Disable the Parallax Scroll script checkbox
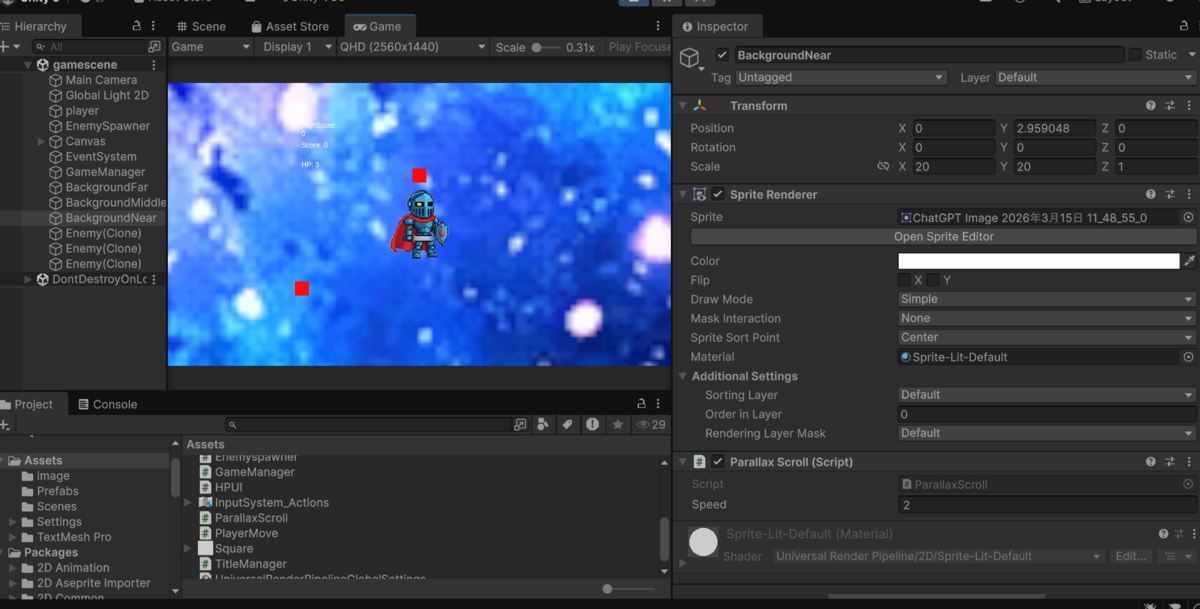This screenshot has width=1200, height=609. point(718,462)
